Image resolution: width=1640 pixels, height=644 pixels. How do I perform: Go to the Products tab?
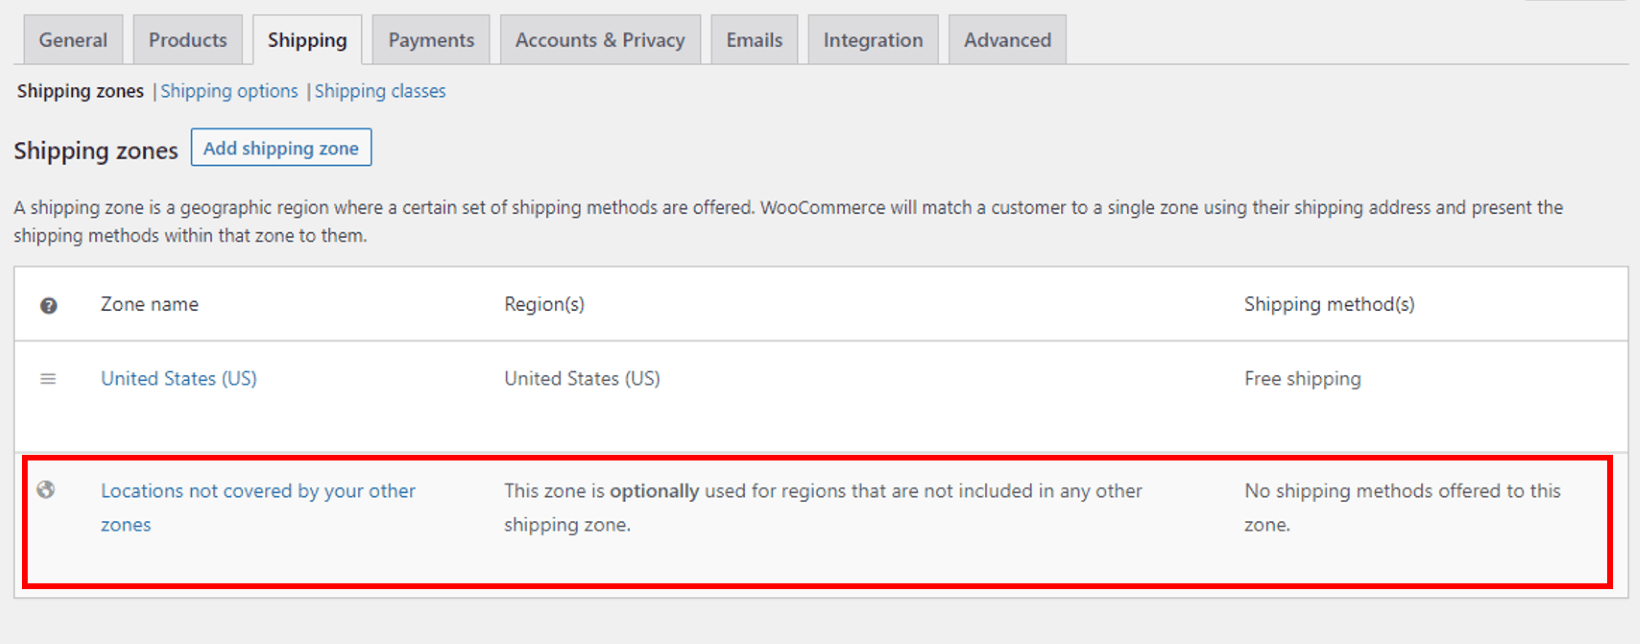point(187,39)
